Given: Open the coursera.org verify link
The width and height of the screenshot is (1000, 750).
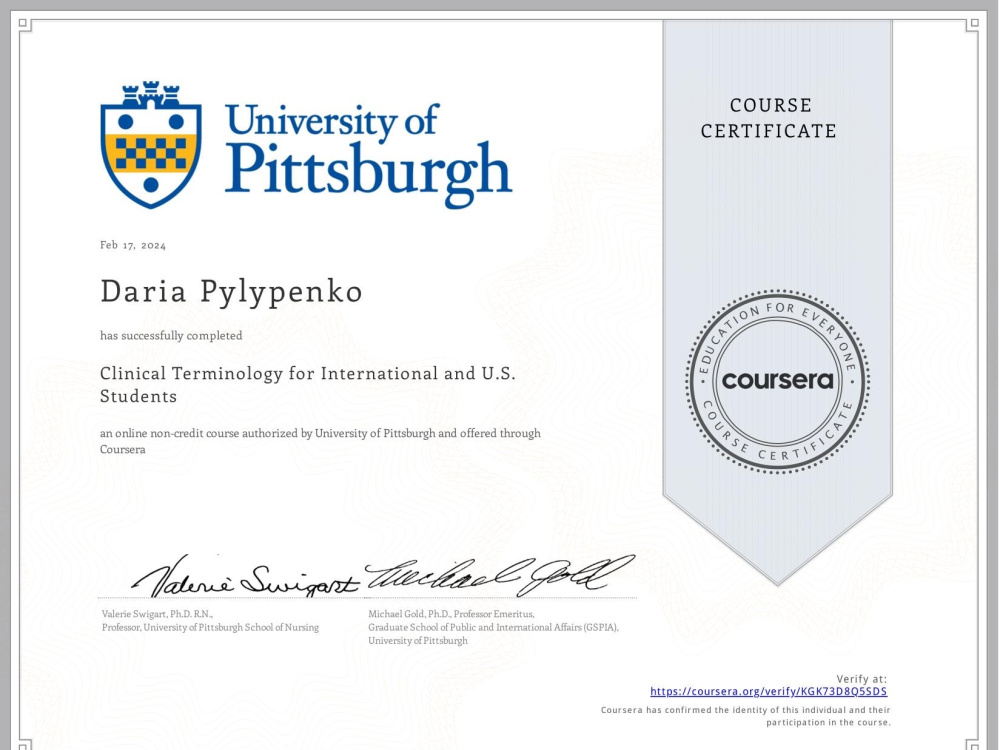Looking at the screenshot, I should coord(768,691).
